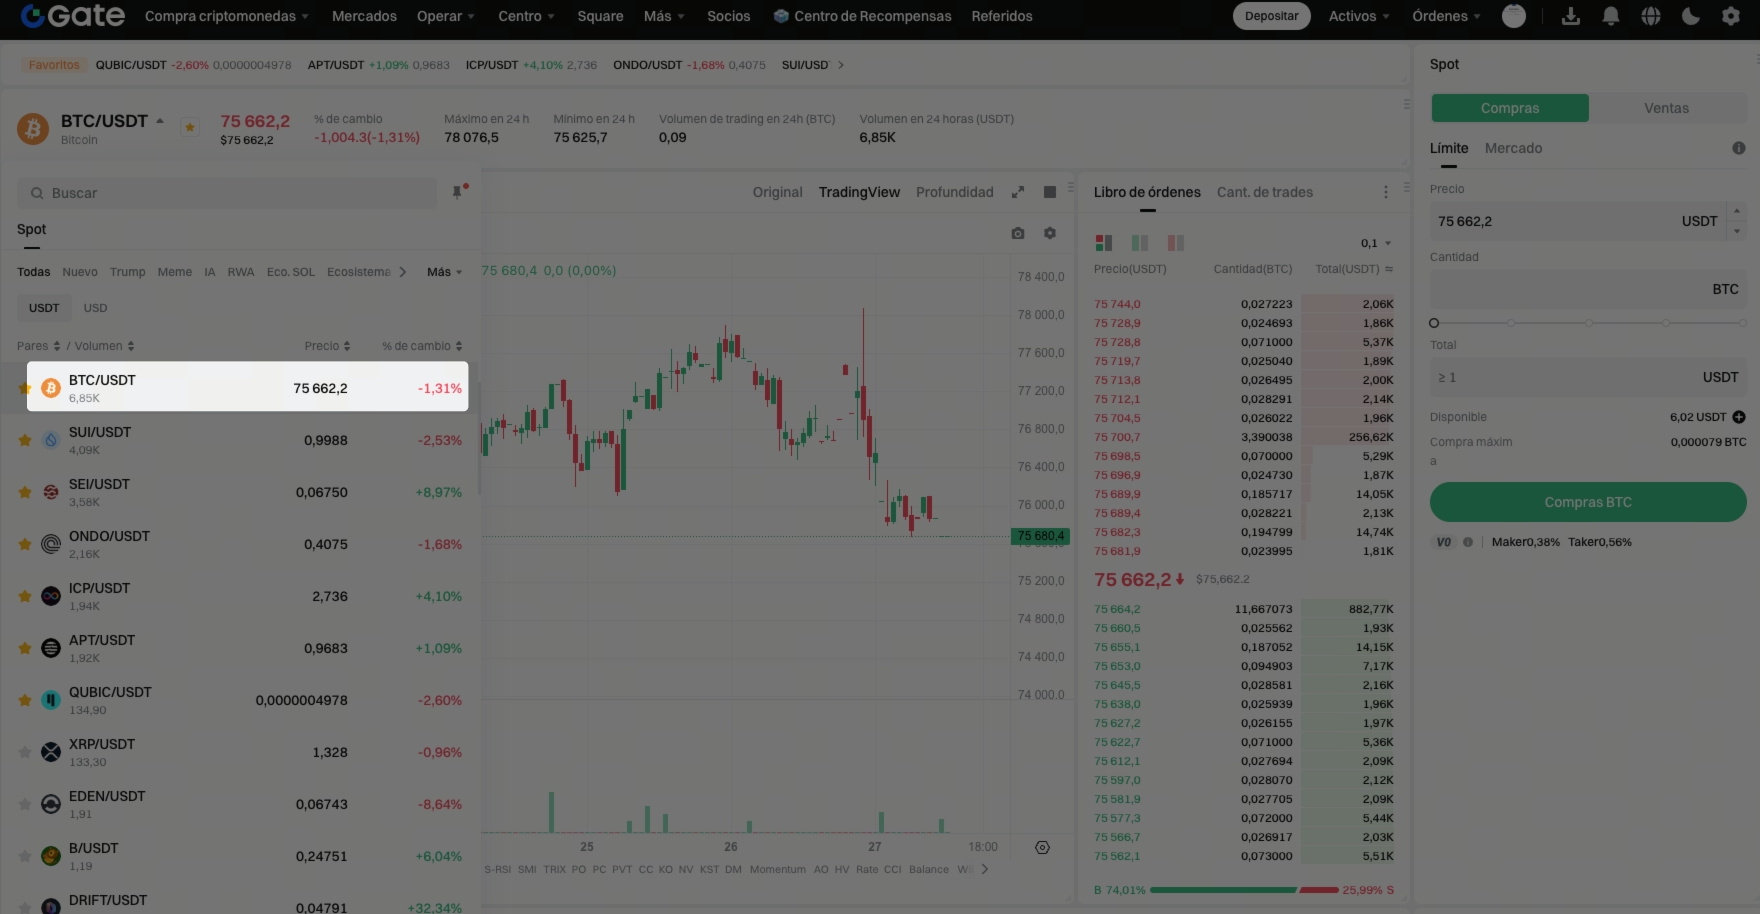
Task: Sort pairs by Precio column
Action: (x=327, y=346)
